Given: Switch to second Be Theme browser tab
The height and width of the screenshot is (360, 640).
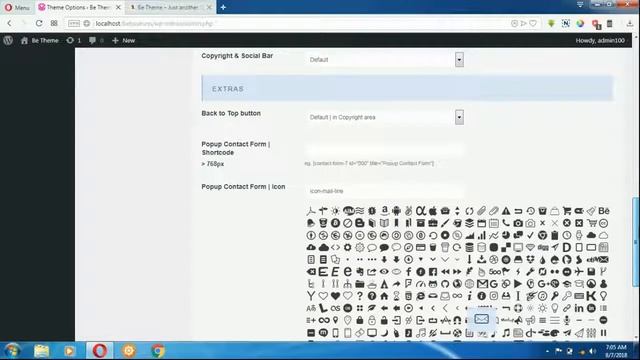Looking at the screenshot, I should point(171,7).
